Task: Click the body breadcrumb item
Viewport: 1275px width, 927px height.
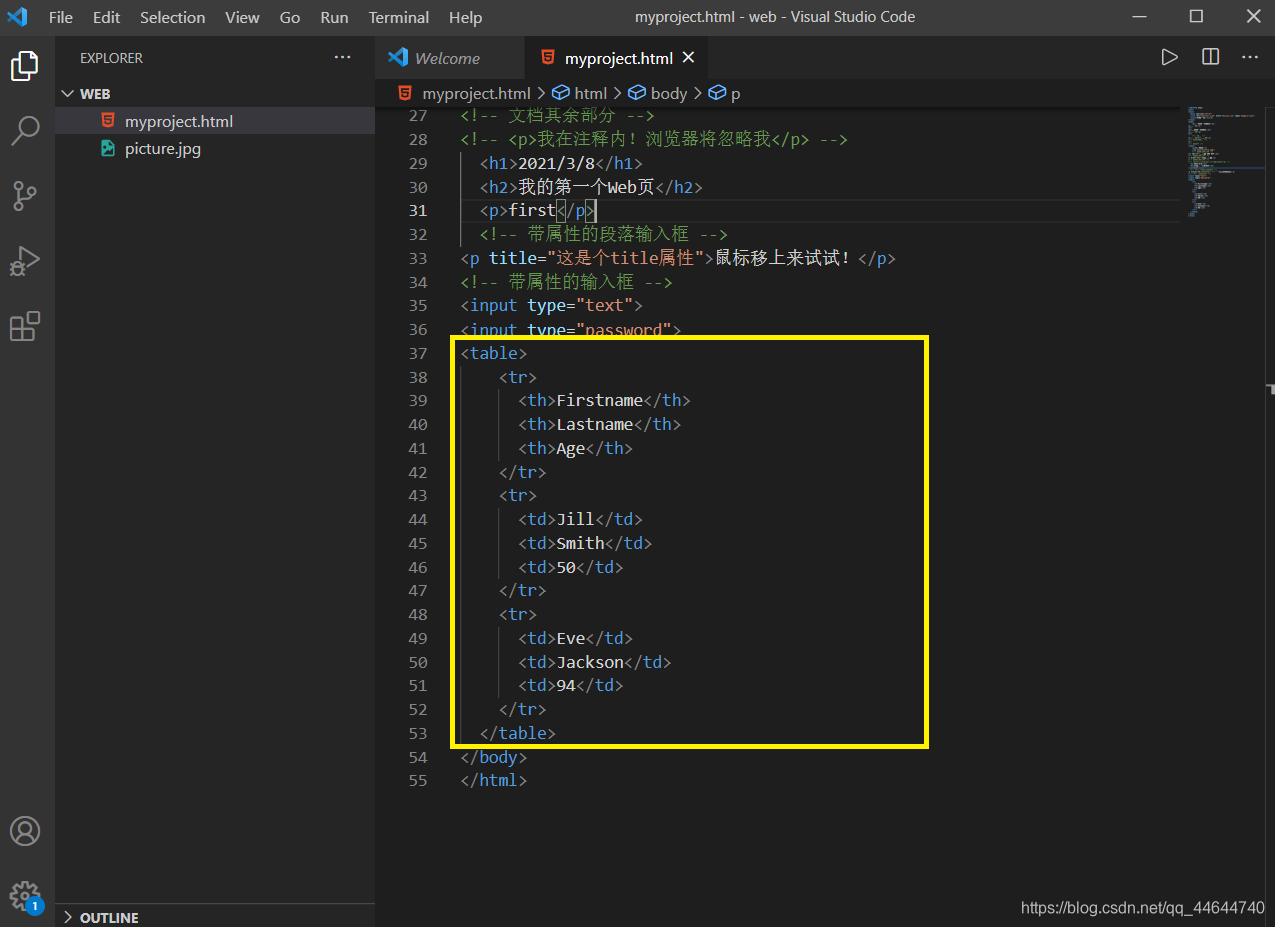Action: 669,93
